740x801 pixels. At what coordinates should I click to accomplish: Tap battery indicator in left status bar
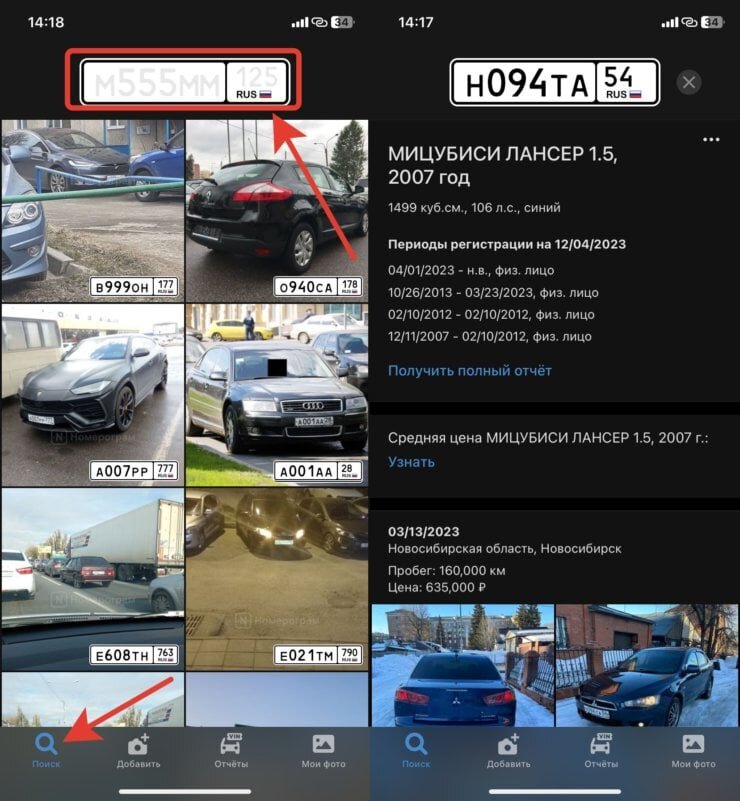tap(342, 22)
